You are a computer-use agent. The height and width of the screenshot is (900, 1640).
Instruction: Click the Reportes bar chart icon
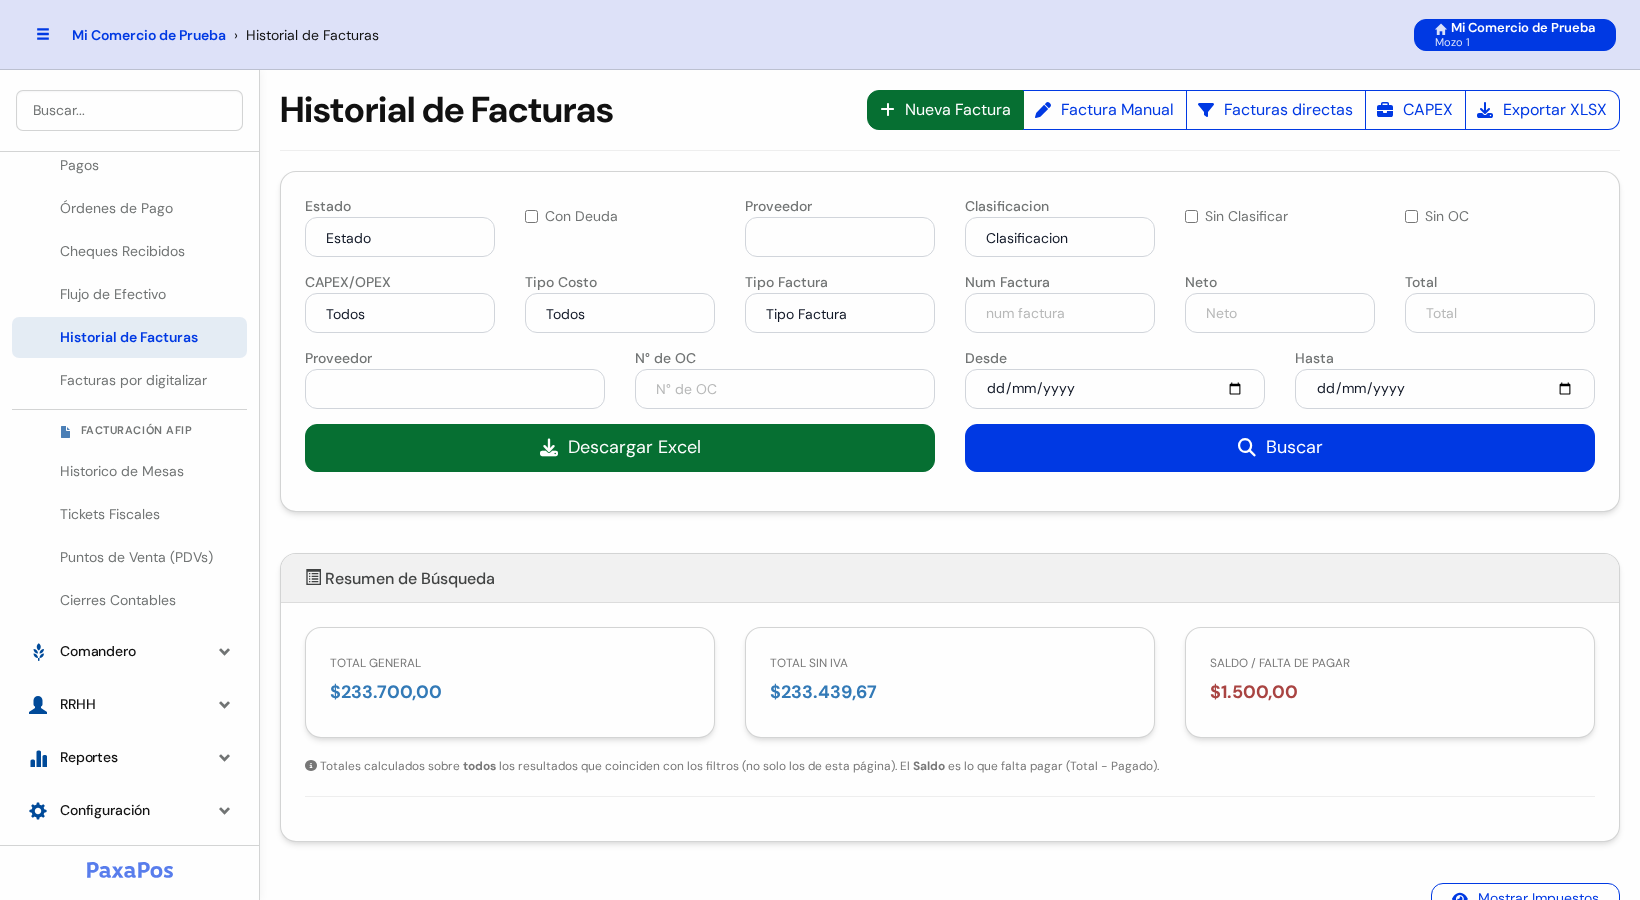click(x=38, y=758)
